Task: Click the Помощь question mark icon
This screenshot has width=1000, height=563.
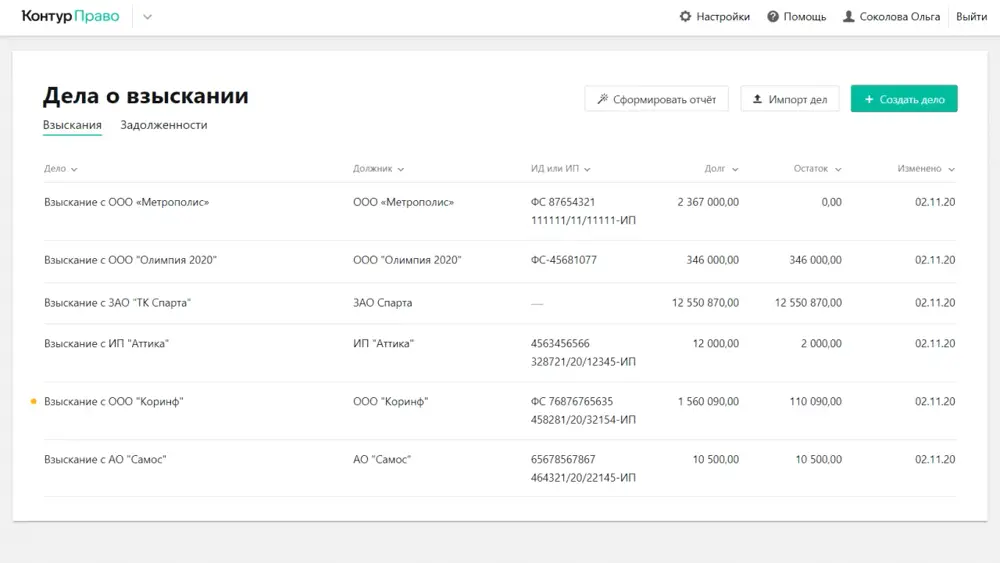Action: (x=773, y=17)
